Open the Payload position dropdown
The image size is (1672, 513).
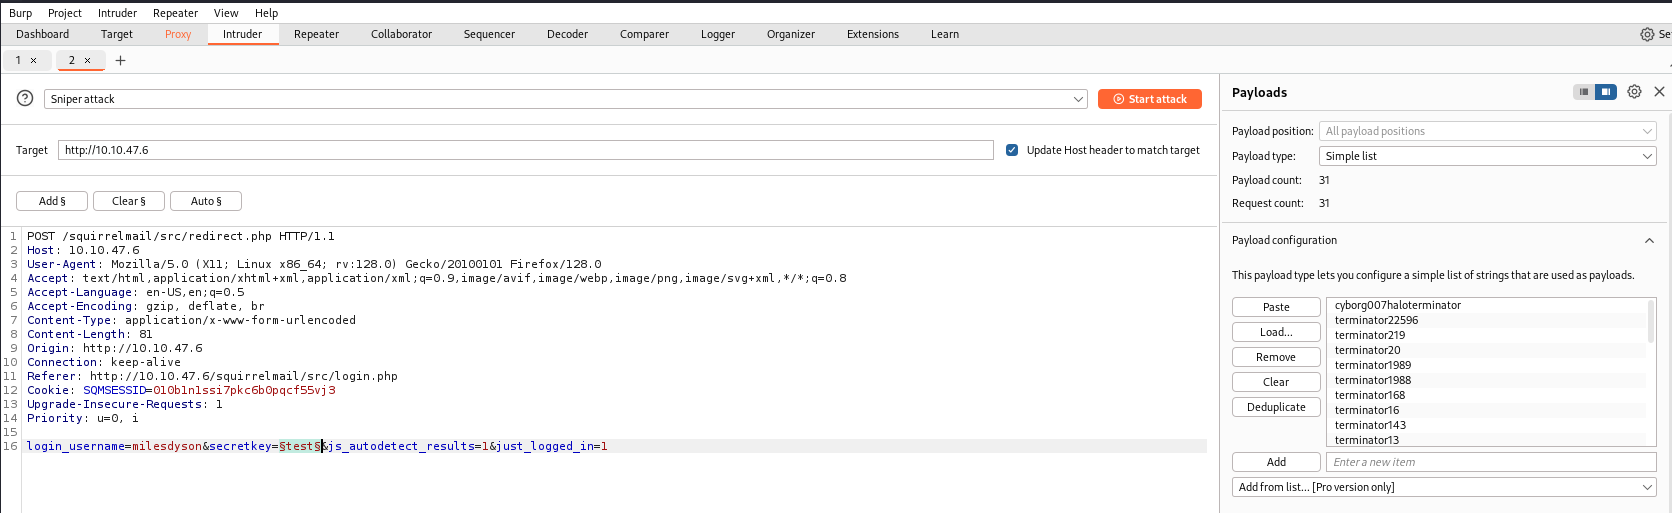pos(1488,131)
